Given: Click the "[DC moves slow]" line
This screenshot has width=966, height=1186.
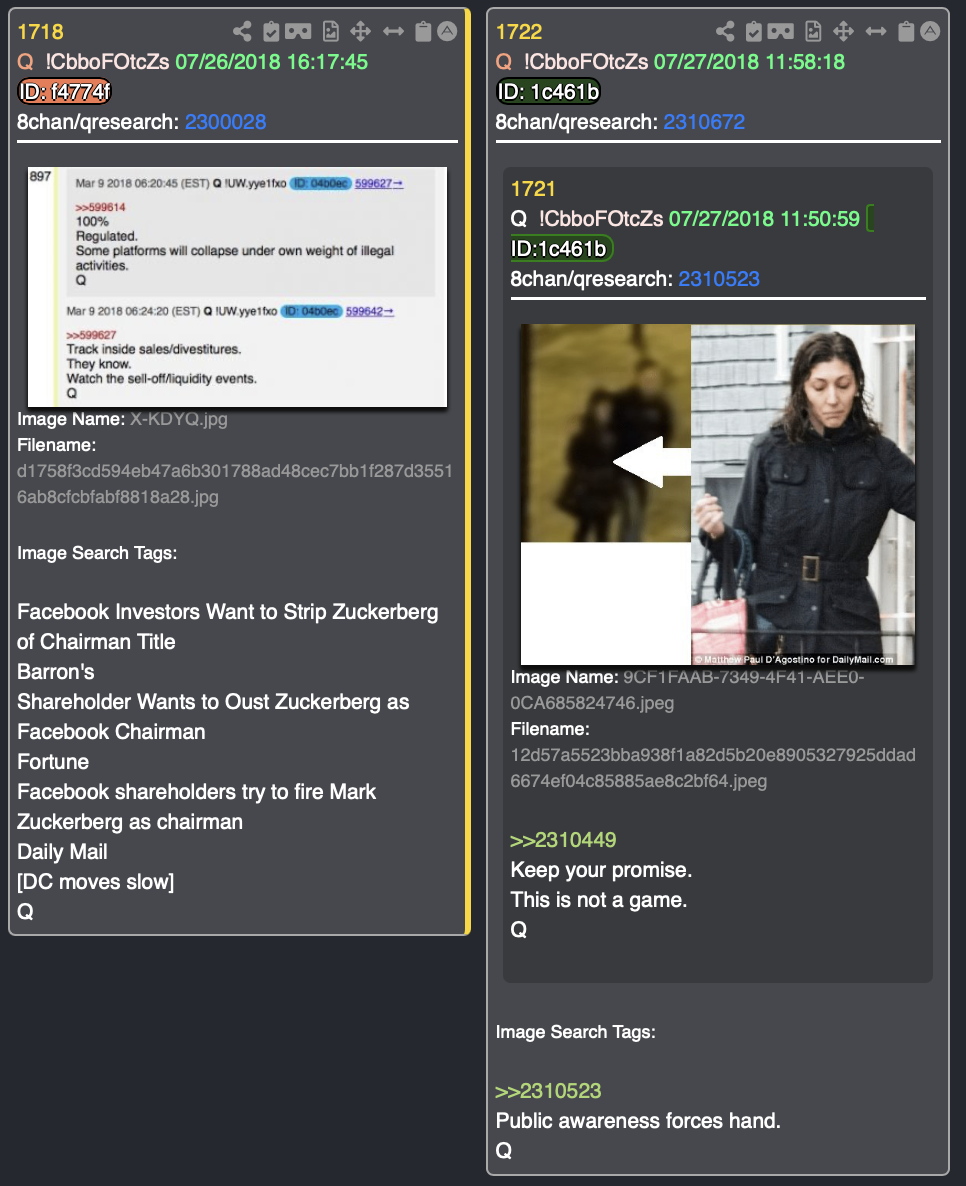Looking at the screenshot, I should [95, 882].
